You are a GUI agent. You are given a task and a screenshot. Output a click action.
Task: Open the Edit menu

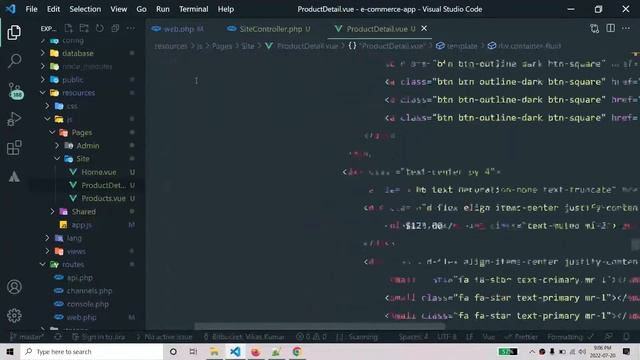coord(53,9)
